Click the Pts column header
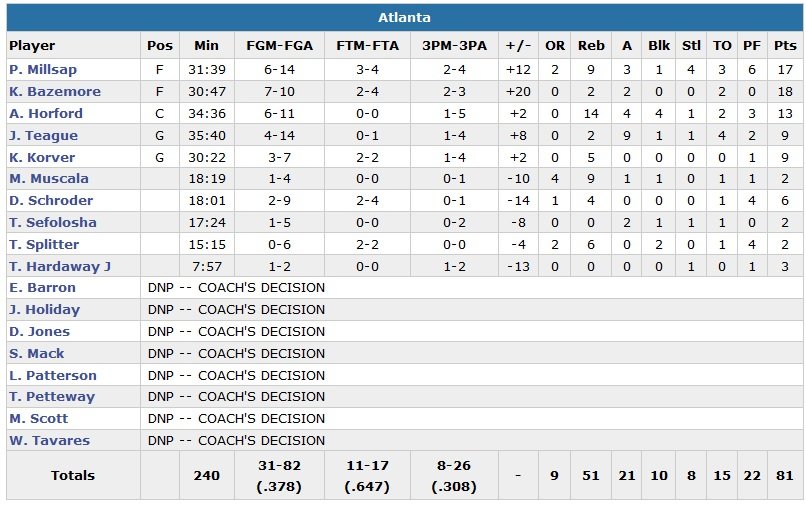806x506 pixels. (x=785, y=46)
